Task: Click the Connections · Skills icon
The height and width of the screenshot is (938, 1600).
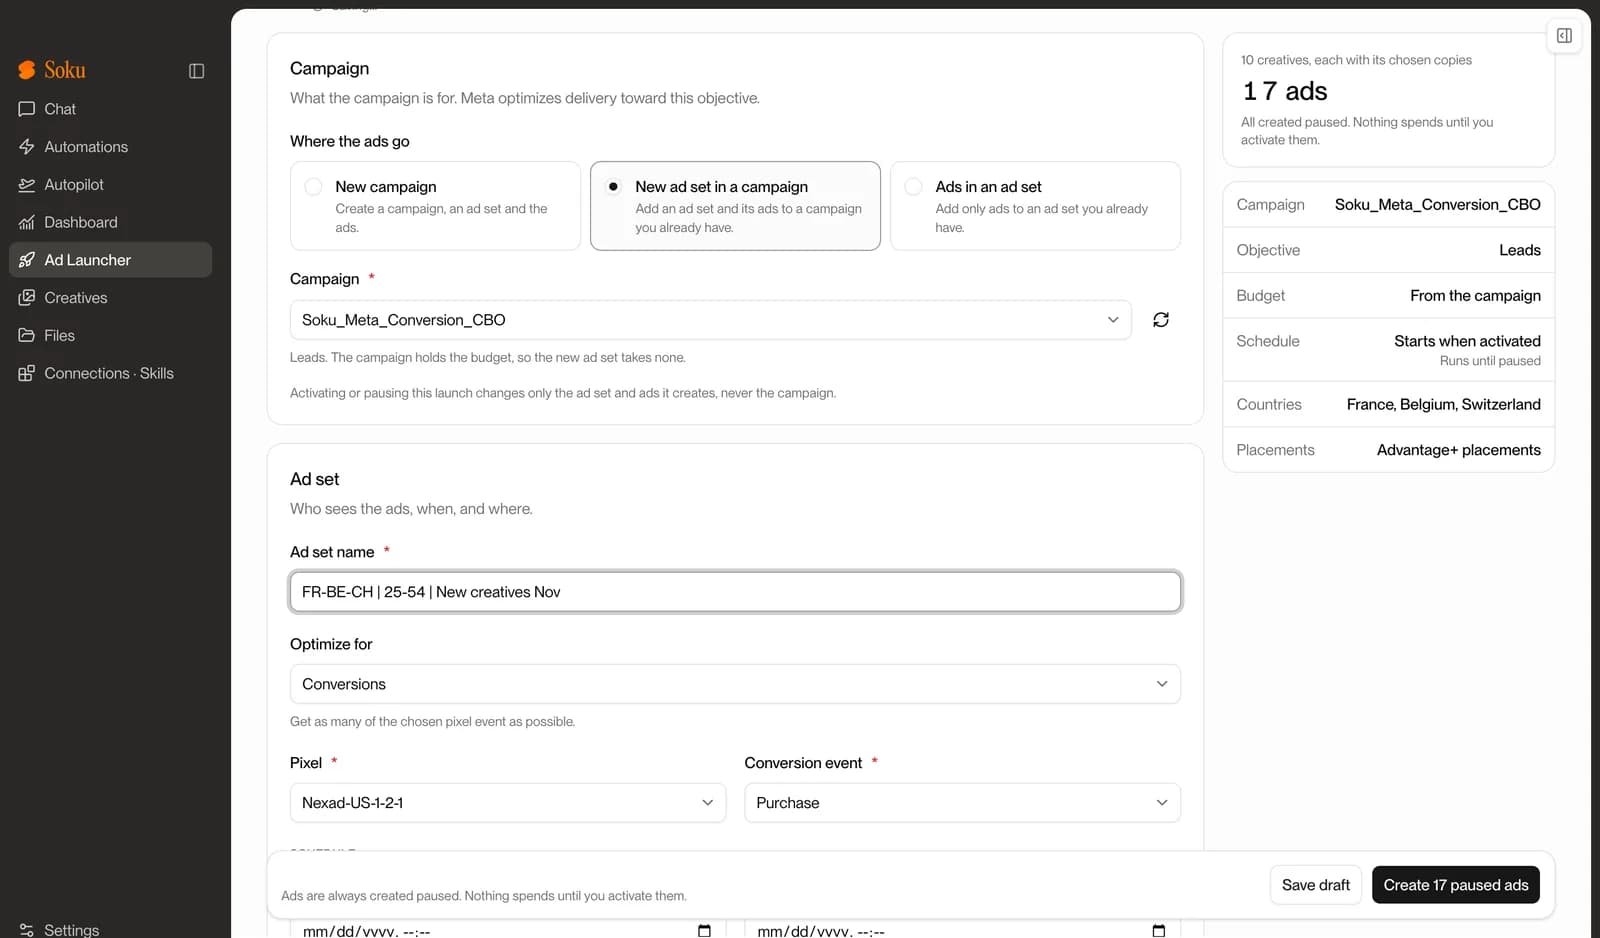Action: (27, 374)
